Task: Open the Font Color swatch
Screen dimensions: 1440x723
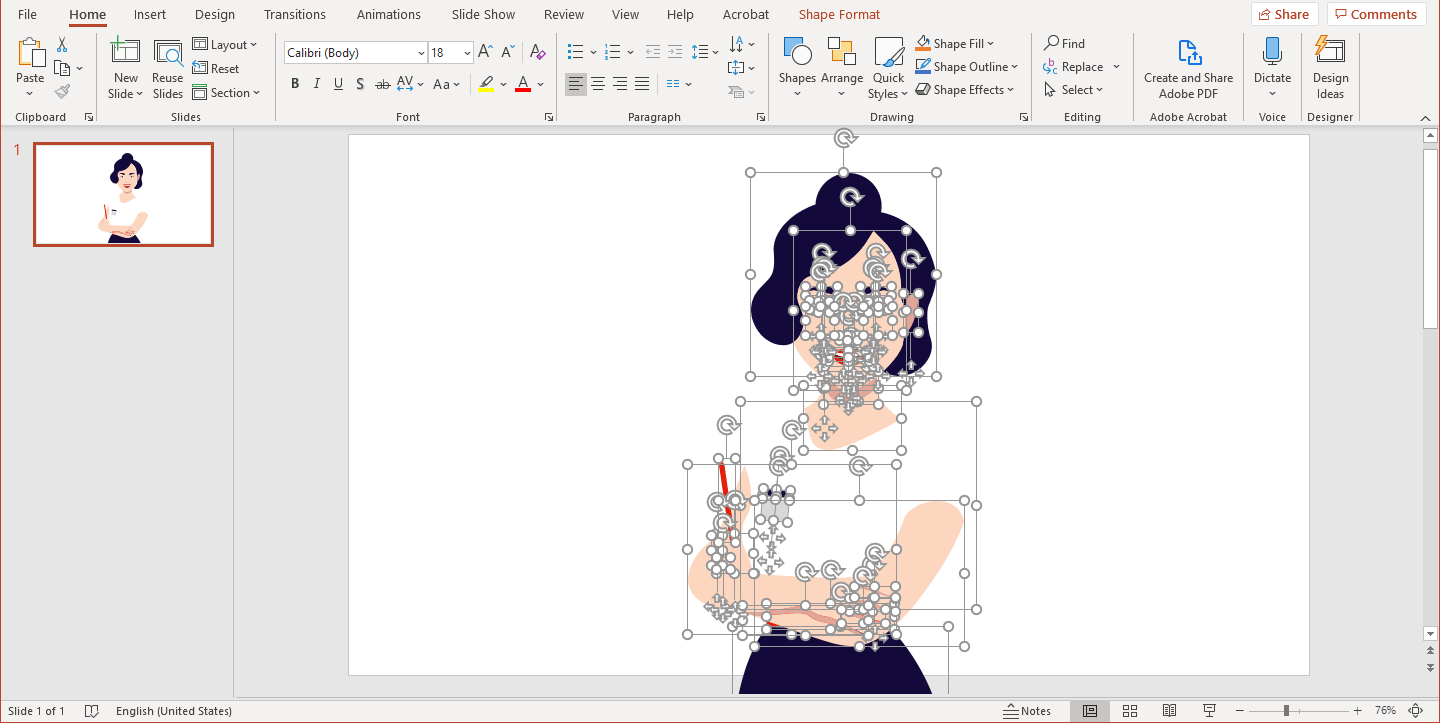Action: [523, 84]
